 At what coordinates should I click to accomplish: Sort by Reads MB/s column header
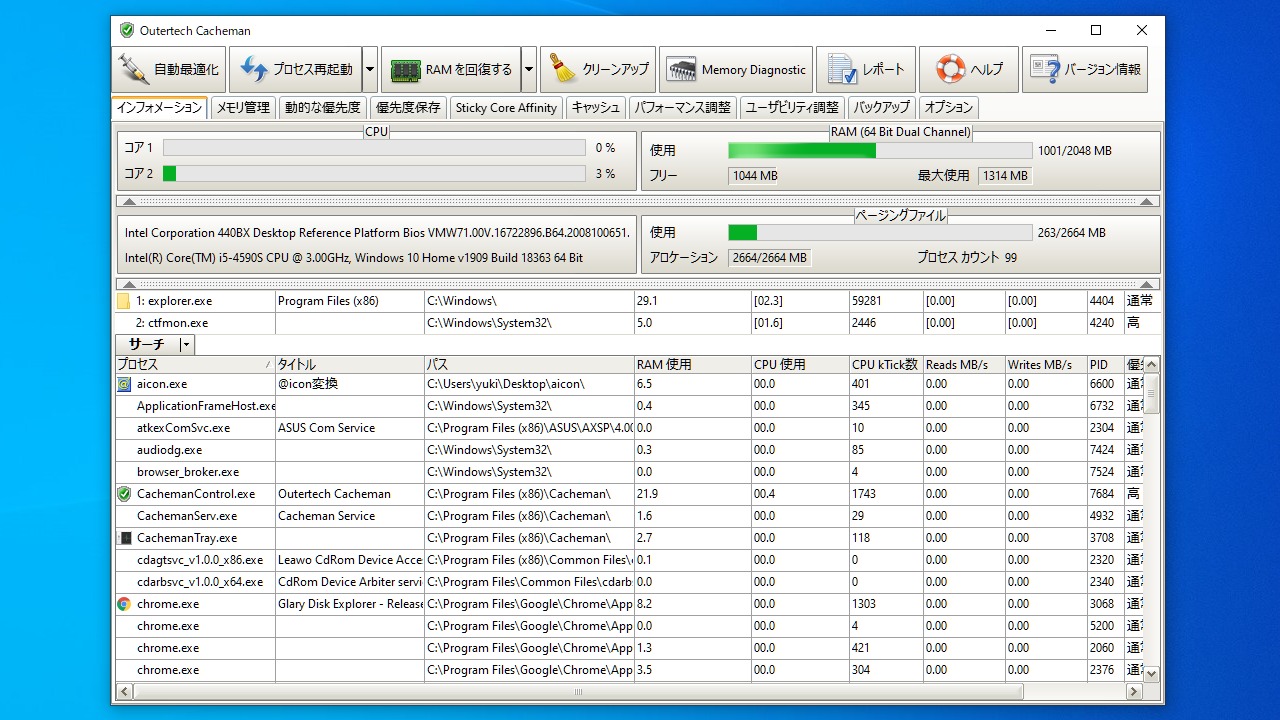pyautogui.click(x=964, y=365)
